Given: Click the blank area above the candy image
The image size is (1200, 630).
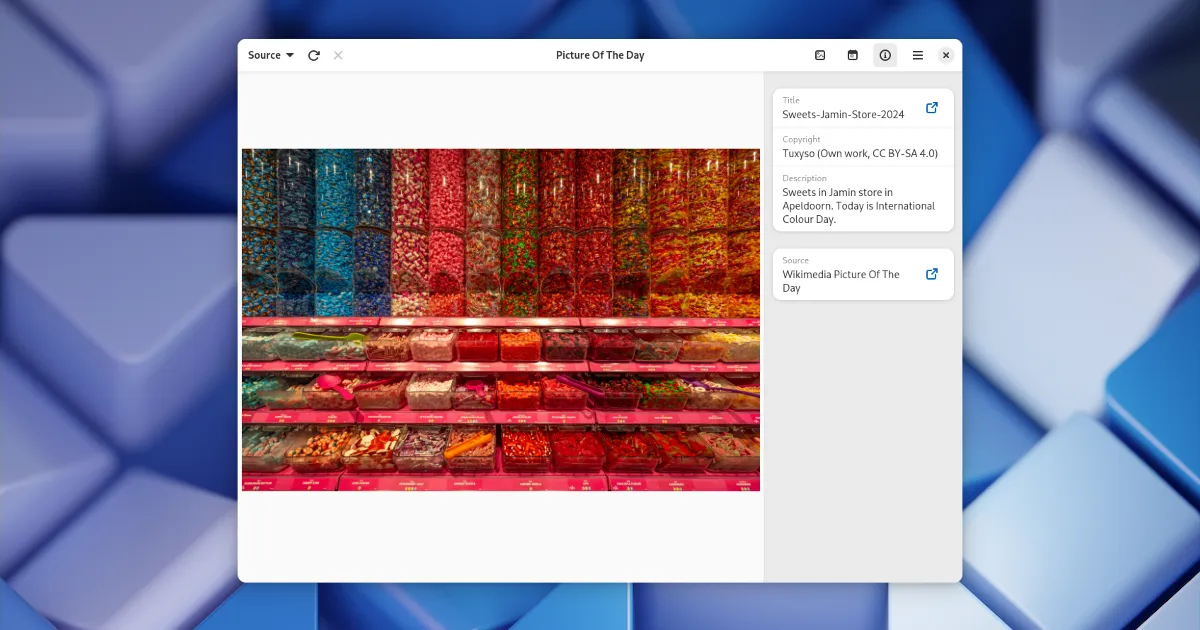Looking at the screenshot, I should 500,110.
